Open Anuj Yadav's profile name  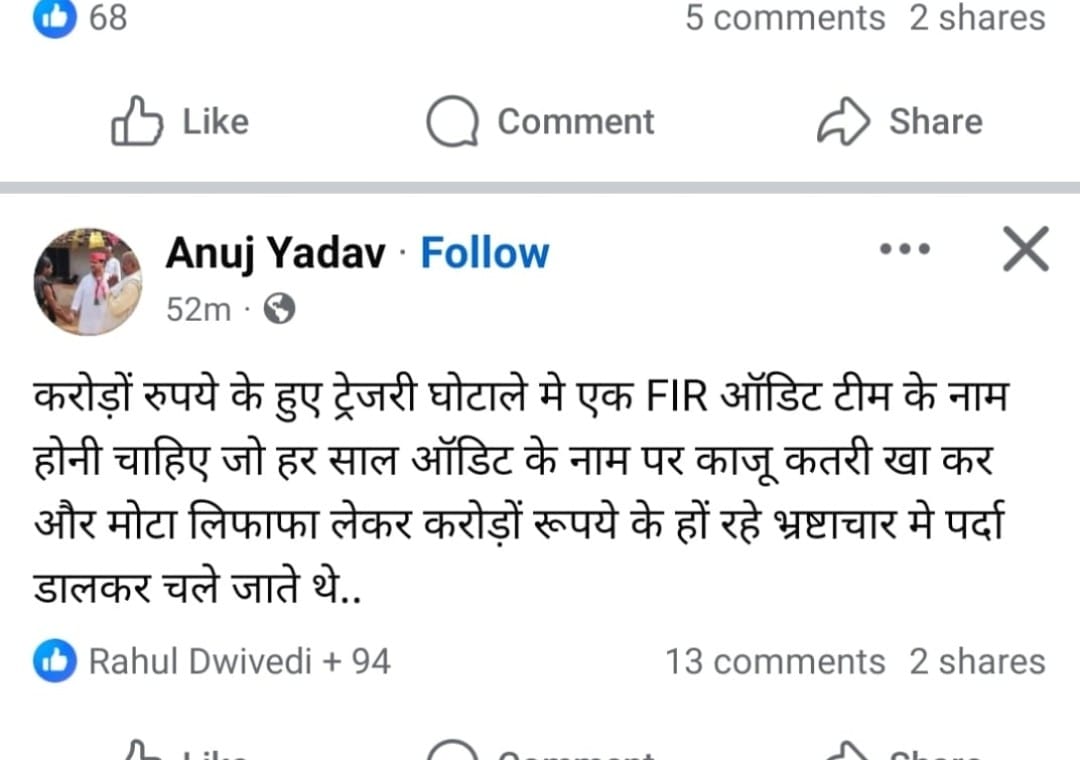pyautogui.click(x=275, y=254)
